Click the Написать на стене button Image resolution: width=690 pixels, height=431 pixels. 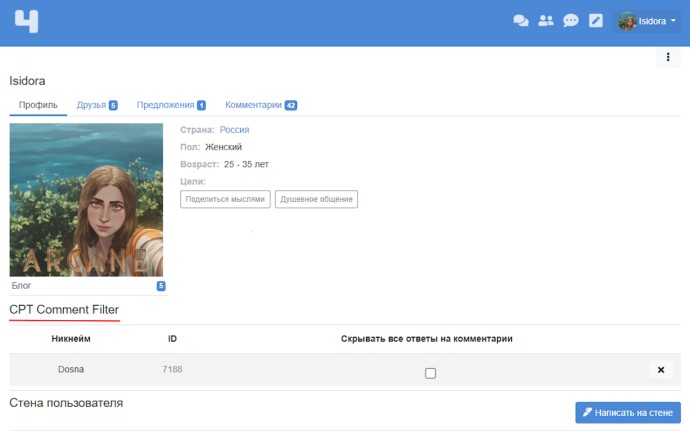628,413
